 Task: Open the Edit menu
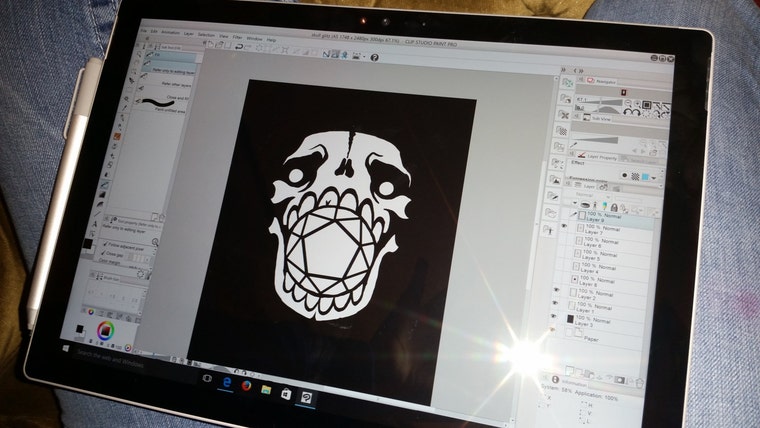coord(154,32)
